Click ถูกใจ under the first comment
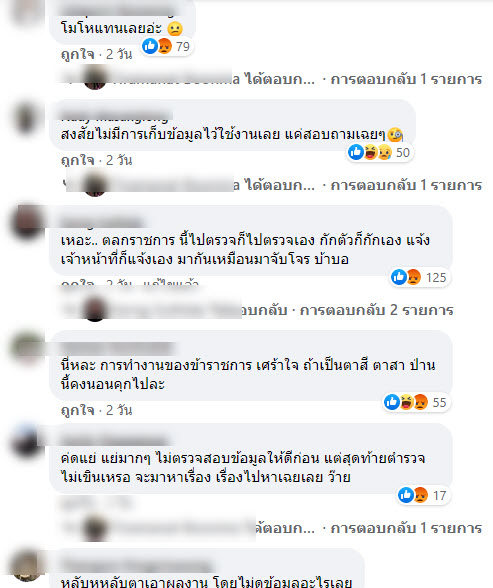The height and width of the screenshot is (588, 493). coord(78,54)
